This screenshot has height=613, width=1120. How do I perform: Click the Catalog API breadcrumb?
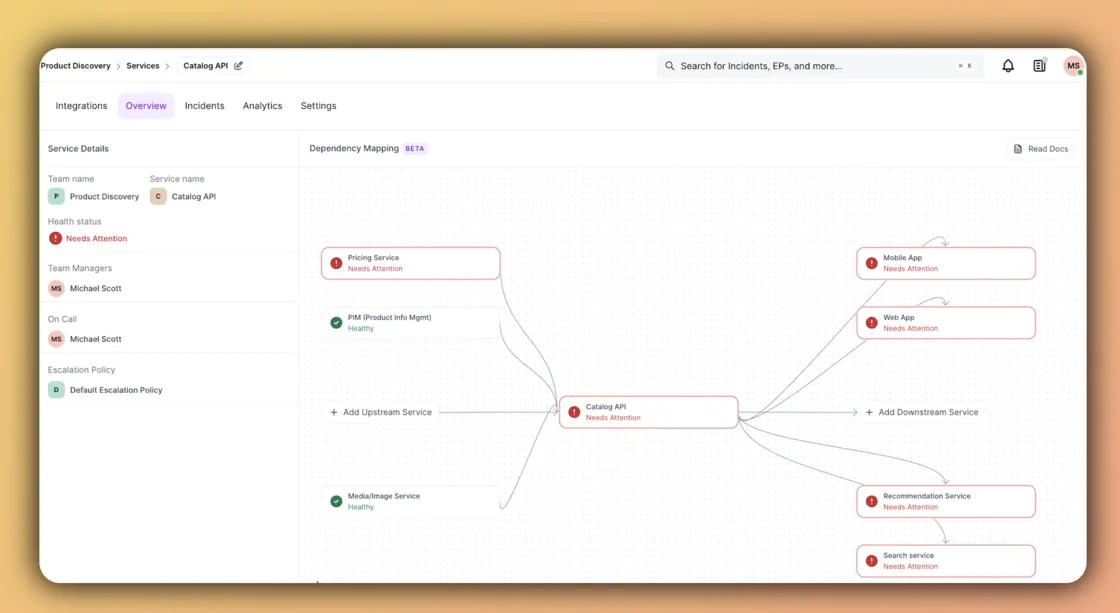click(x=206, y=66)
